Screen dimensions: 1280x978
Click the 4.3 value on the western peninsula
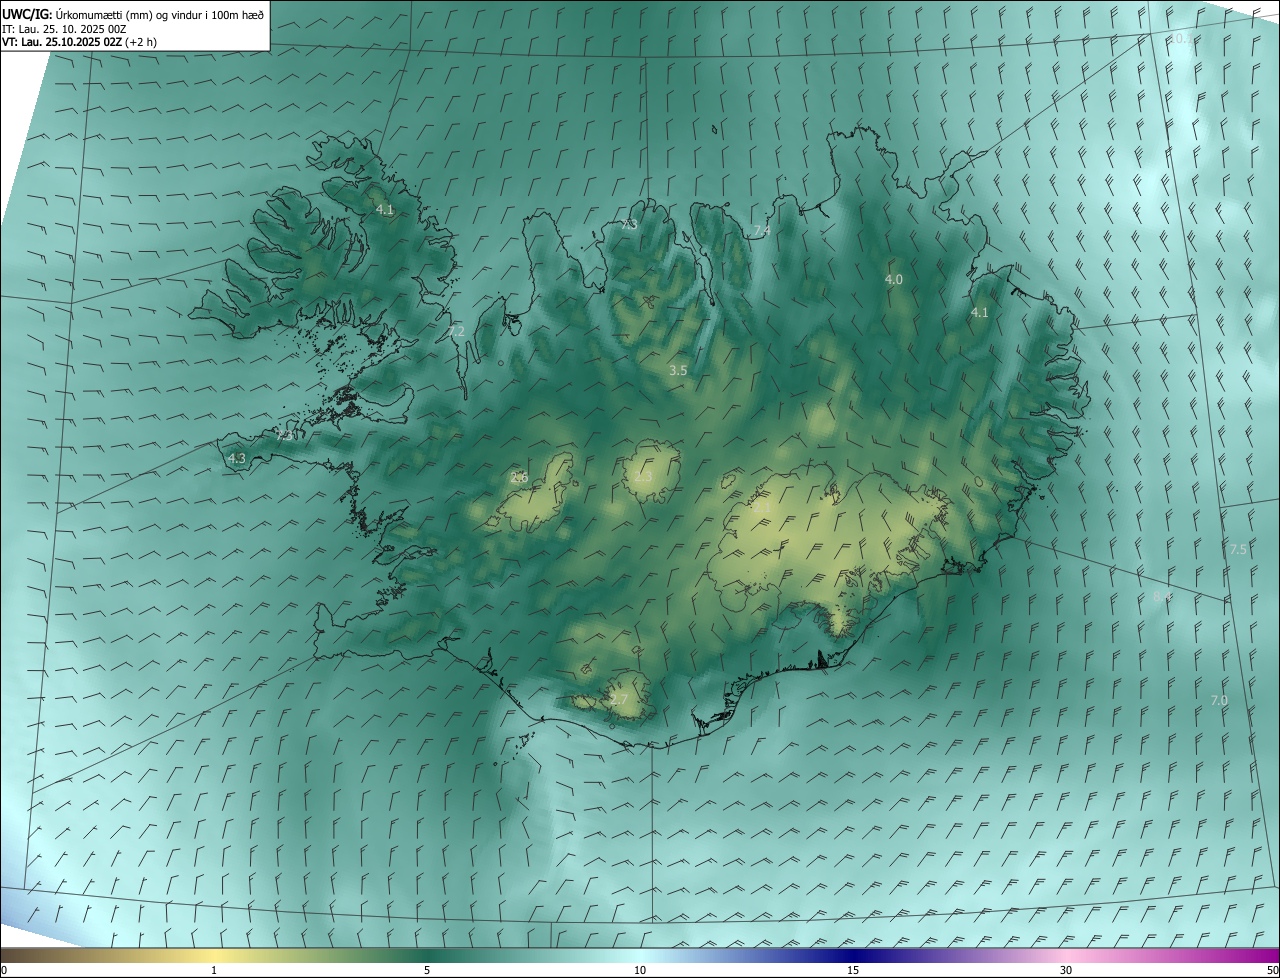pos(237,459)
